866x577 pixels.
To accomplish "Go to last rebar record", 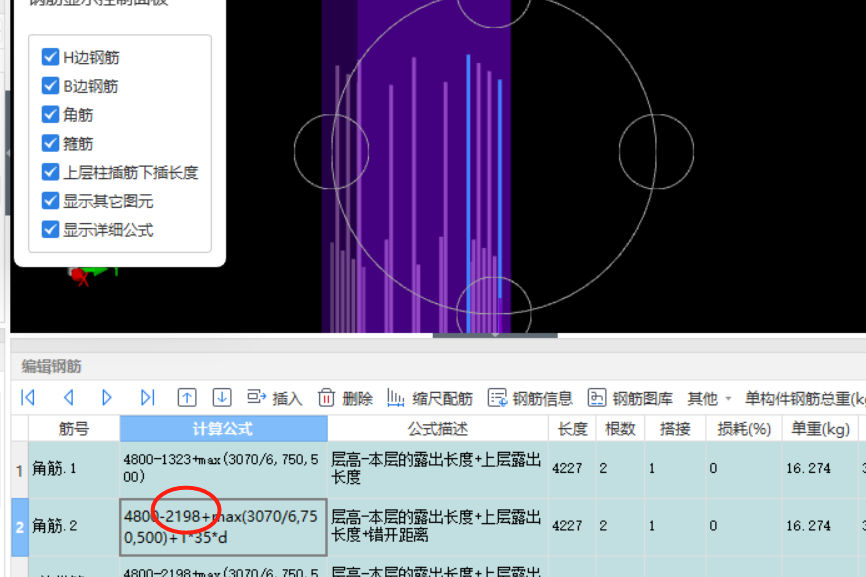I will pos(147,398).
